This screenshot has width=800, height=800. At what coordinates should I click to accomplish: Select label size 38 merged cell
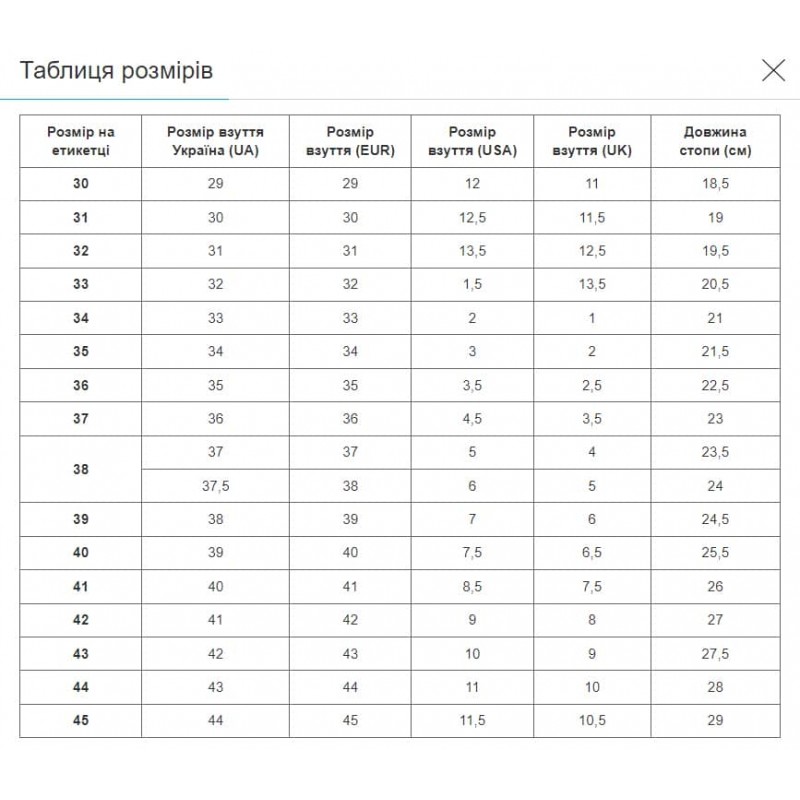pyautogui.click(x=81, y=469)
